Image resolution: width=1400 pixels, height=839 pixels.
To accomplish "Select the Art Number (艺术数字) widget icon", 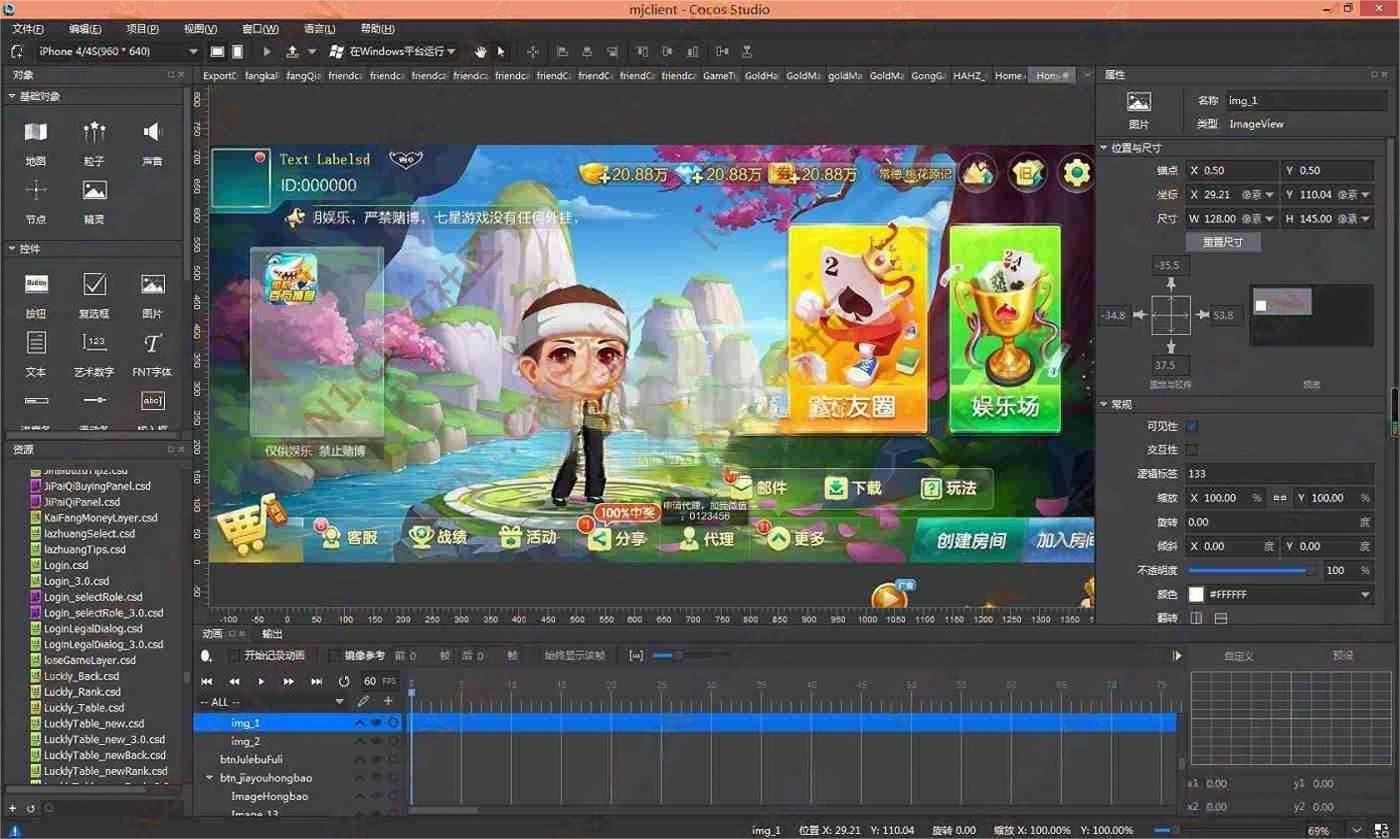I will (95, 343).
